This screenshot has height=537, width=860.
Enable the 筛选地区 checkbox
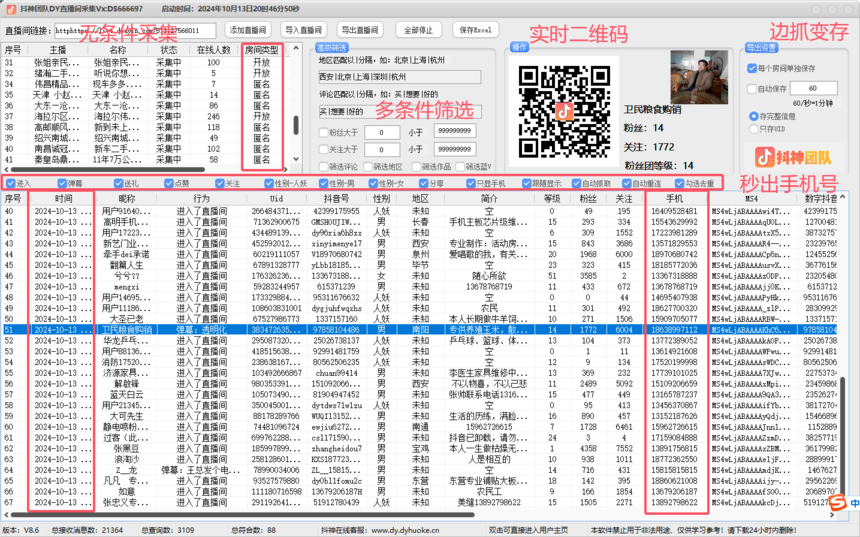pos(367,166)
